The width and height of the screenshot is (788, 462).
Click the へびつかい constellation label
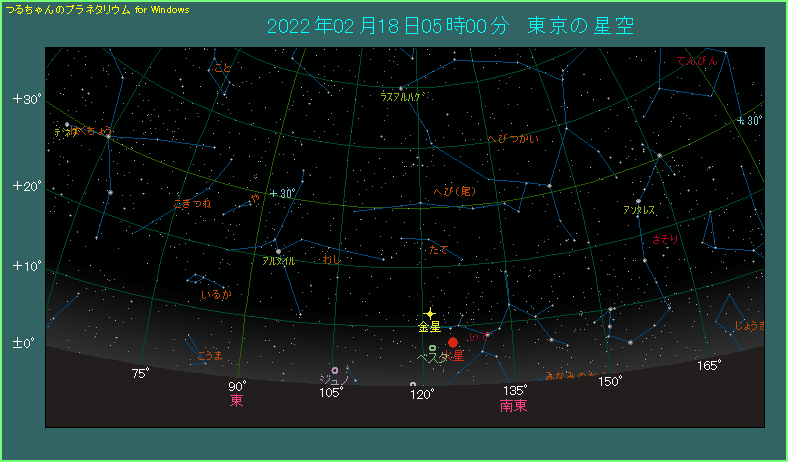pos(513,139)
